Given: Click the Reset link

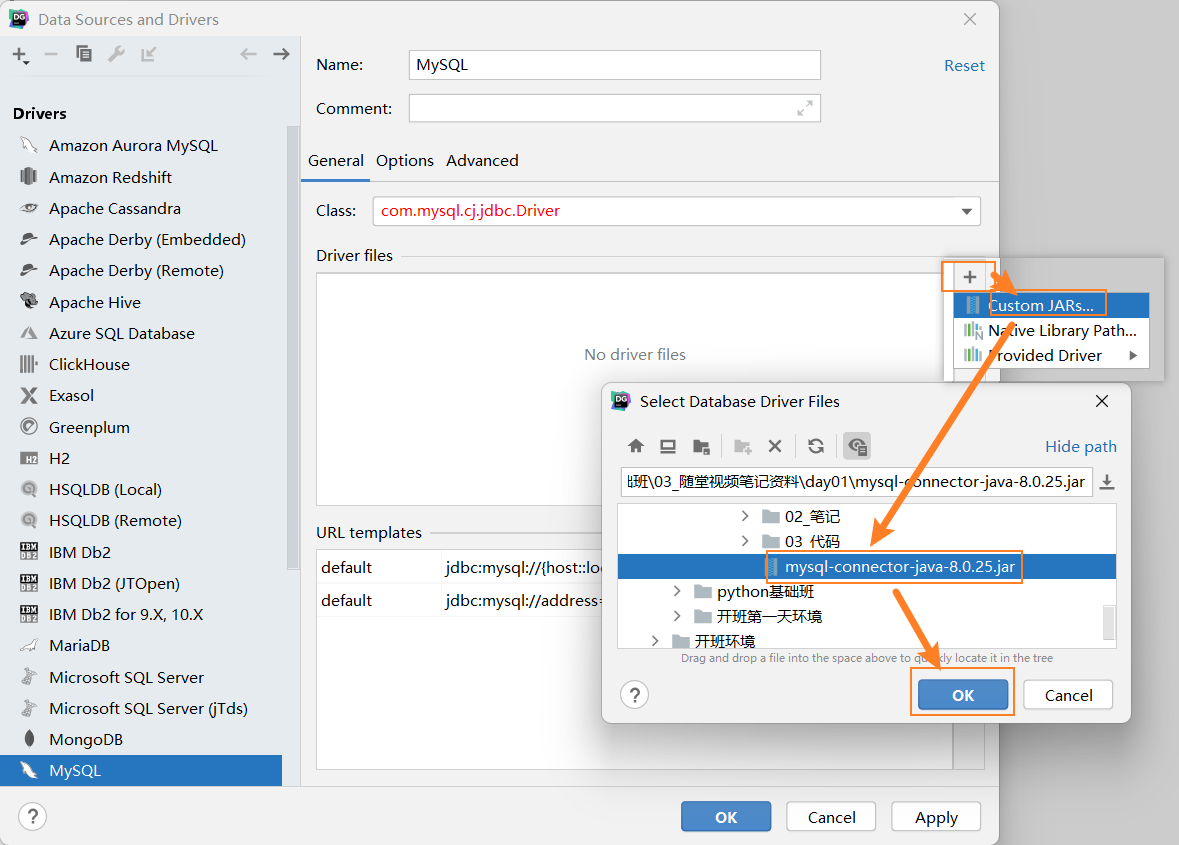Looking at the screenshot, I should pos(964,66).
